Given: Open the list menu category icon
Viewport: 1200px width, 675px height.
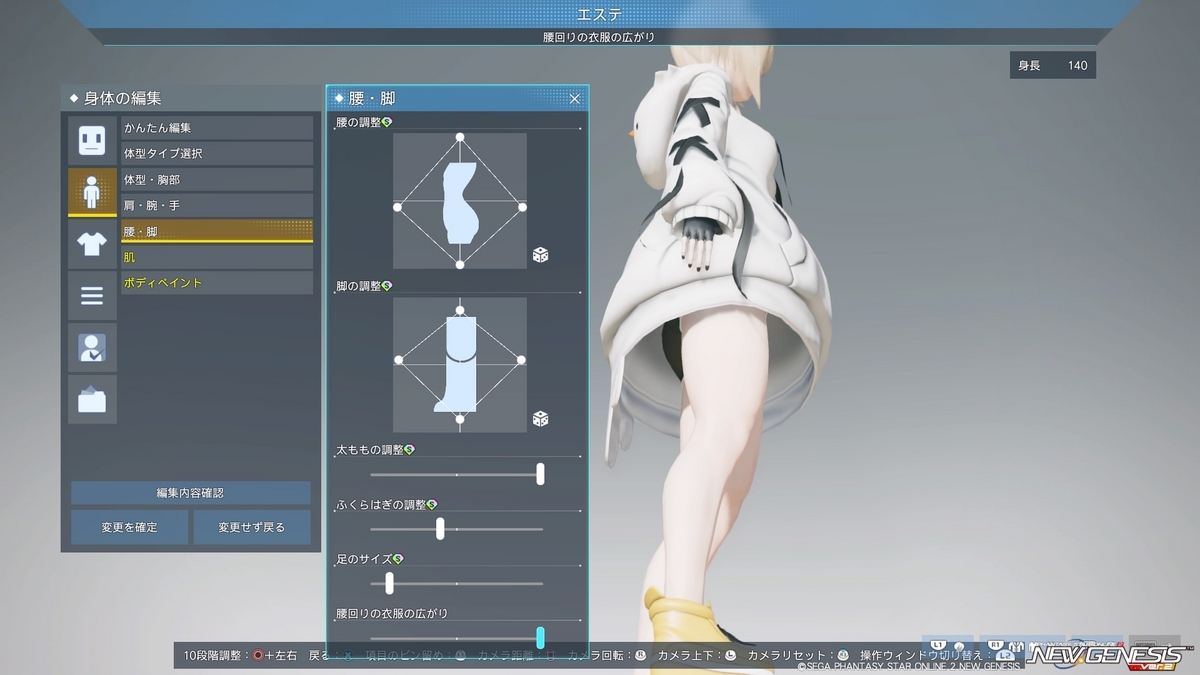Looking at the screenshot, I should (92, 295).
